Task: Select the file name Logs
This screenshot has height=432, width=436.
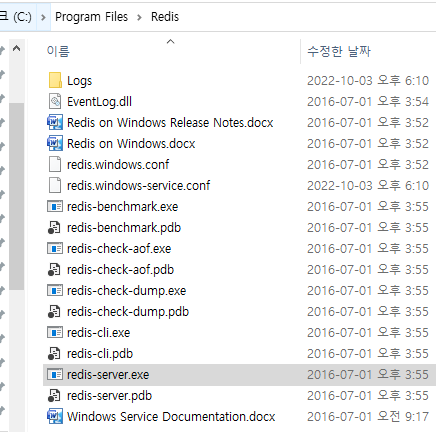Action: coord(79,81)
